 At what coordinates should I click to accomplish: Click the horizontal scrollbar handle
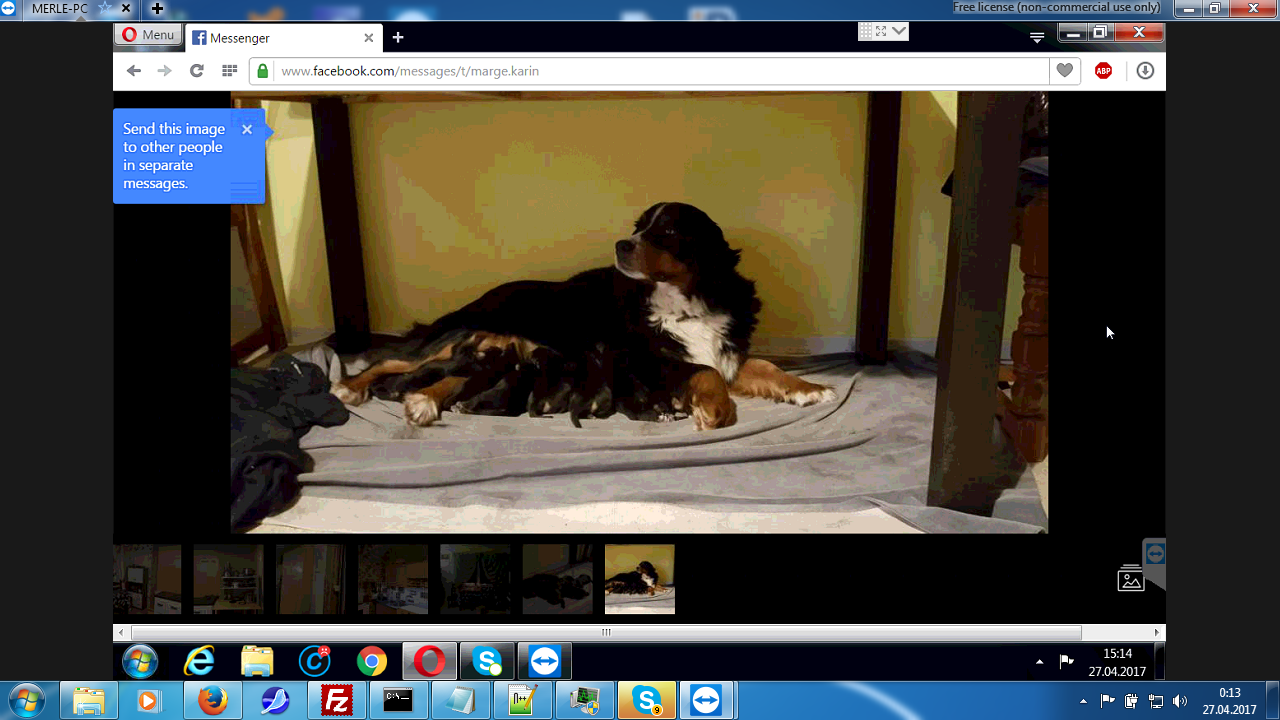click(x=606, y=633)
